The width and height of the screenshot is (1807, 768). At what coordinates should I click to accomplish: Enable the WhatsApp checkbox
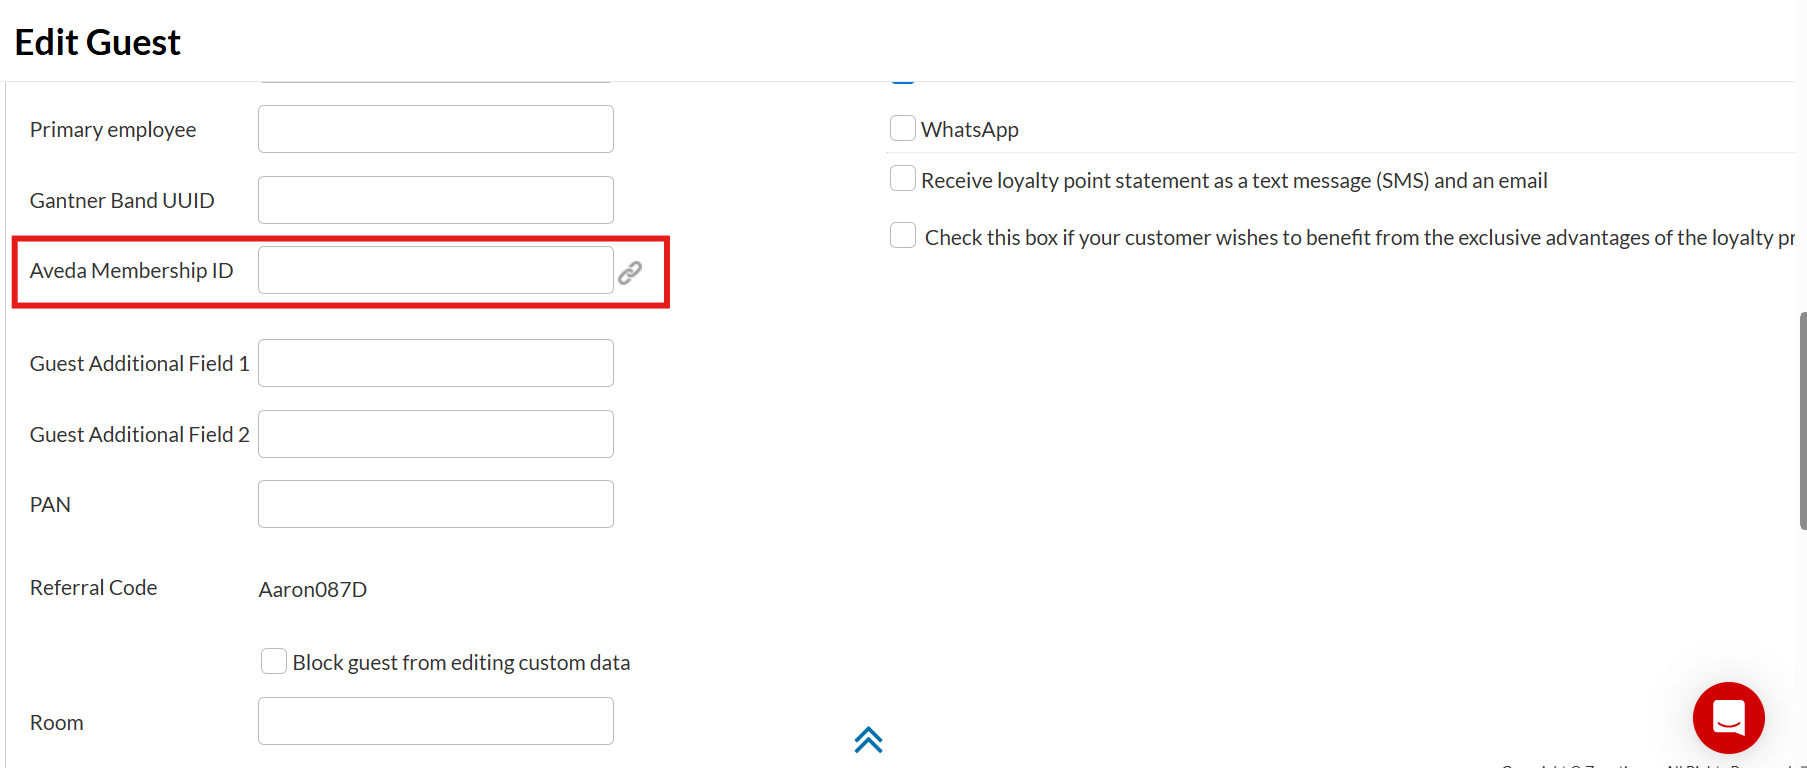903,129
